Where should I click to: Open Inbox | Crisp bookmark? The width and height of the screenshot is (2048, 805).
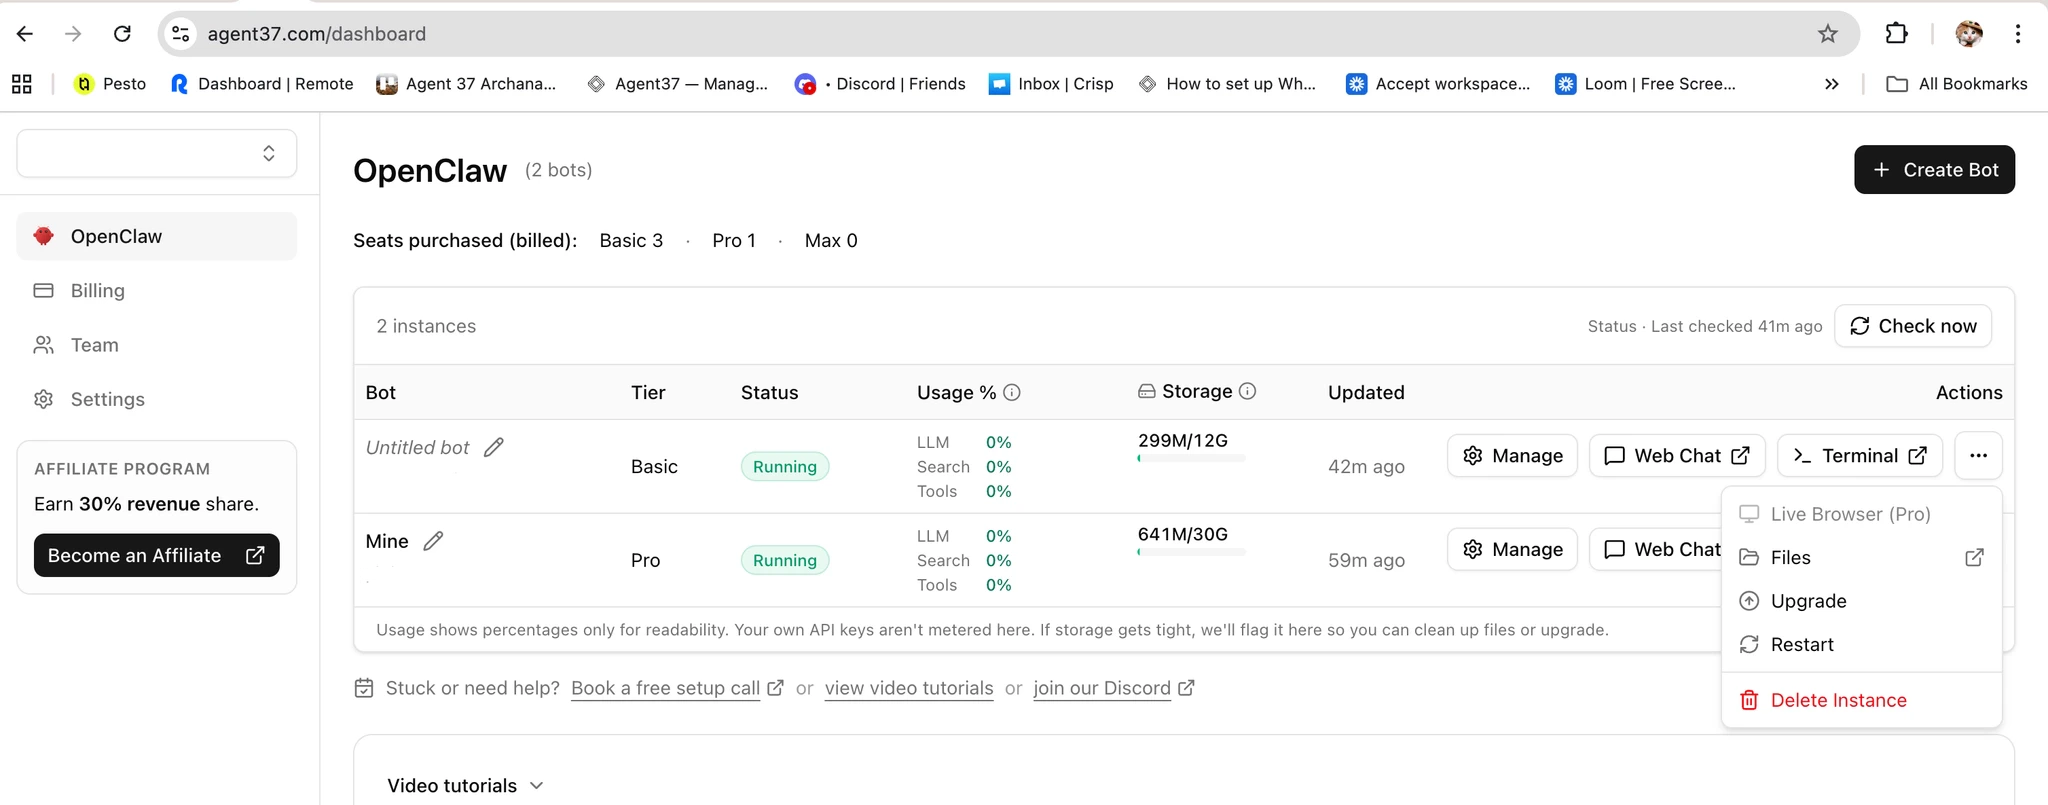click(x=1051, y=84)
